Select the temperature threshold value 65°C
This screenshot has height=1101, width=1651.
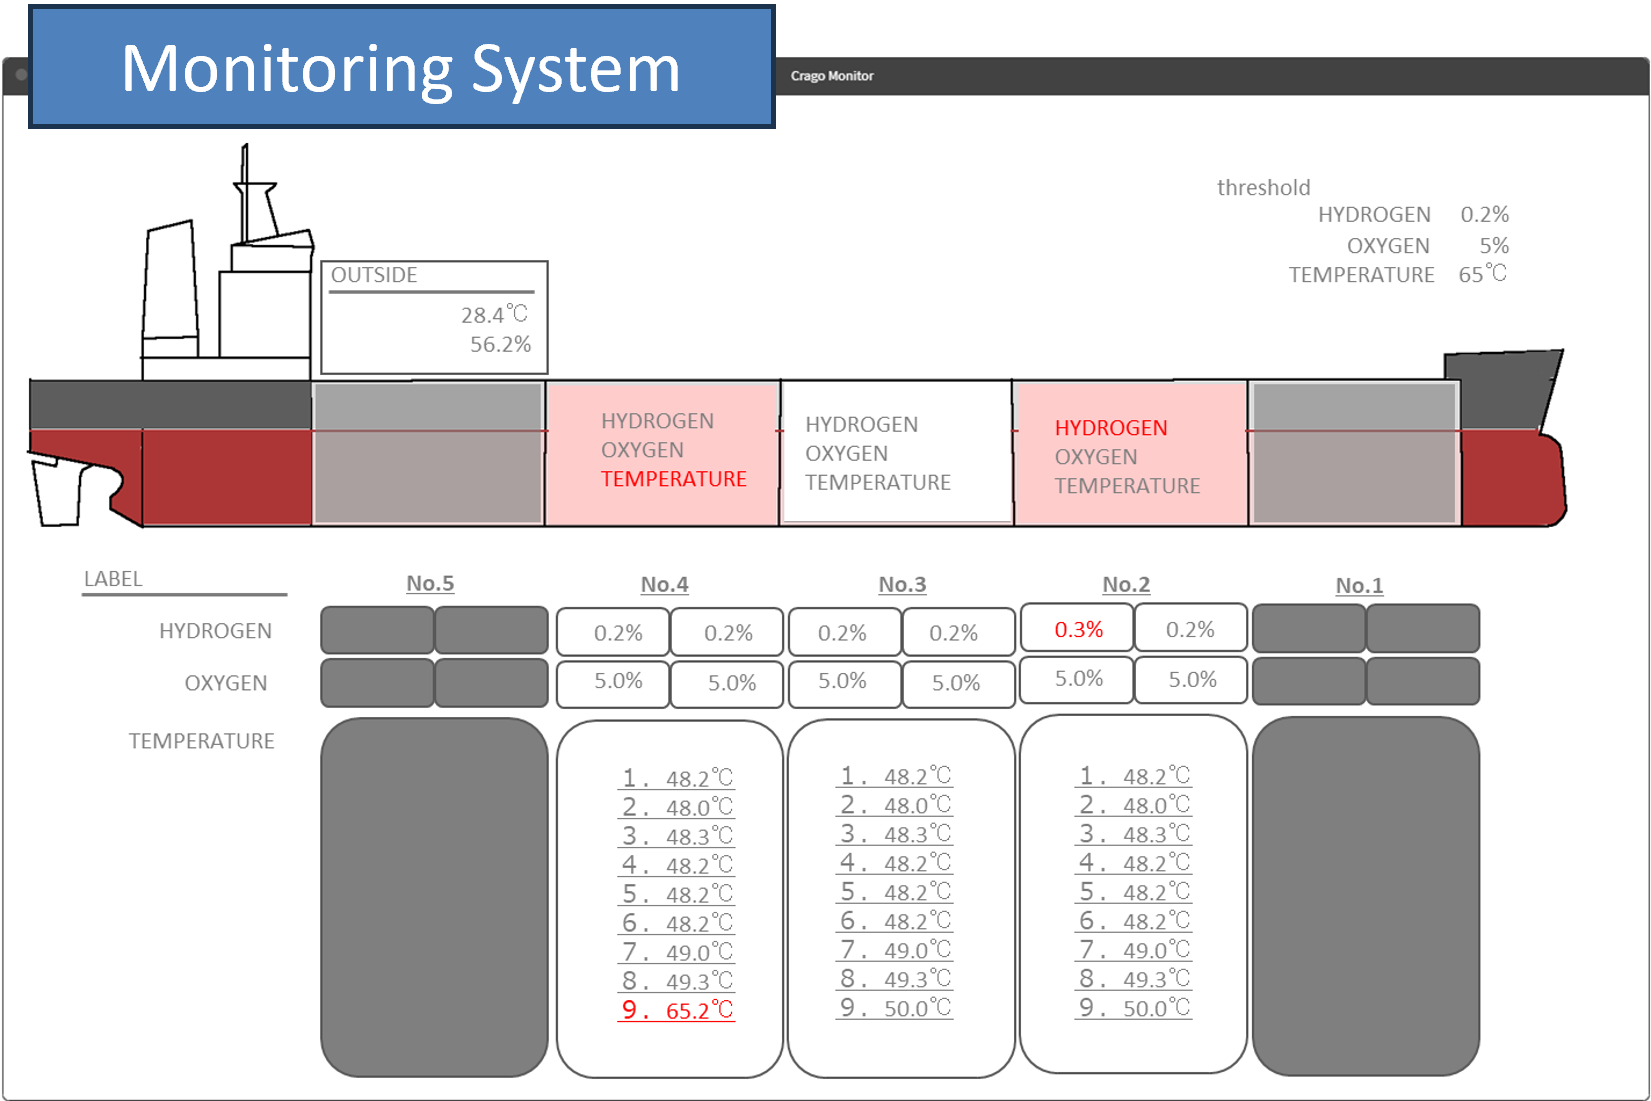point(1482,274)
